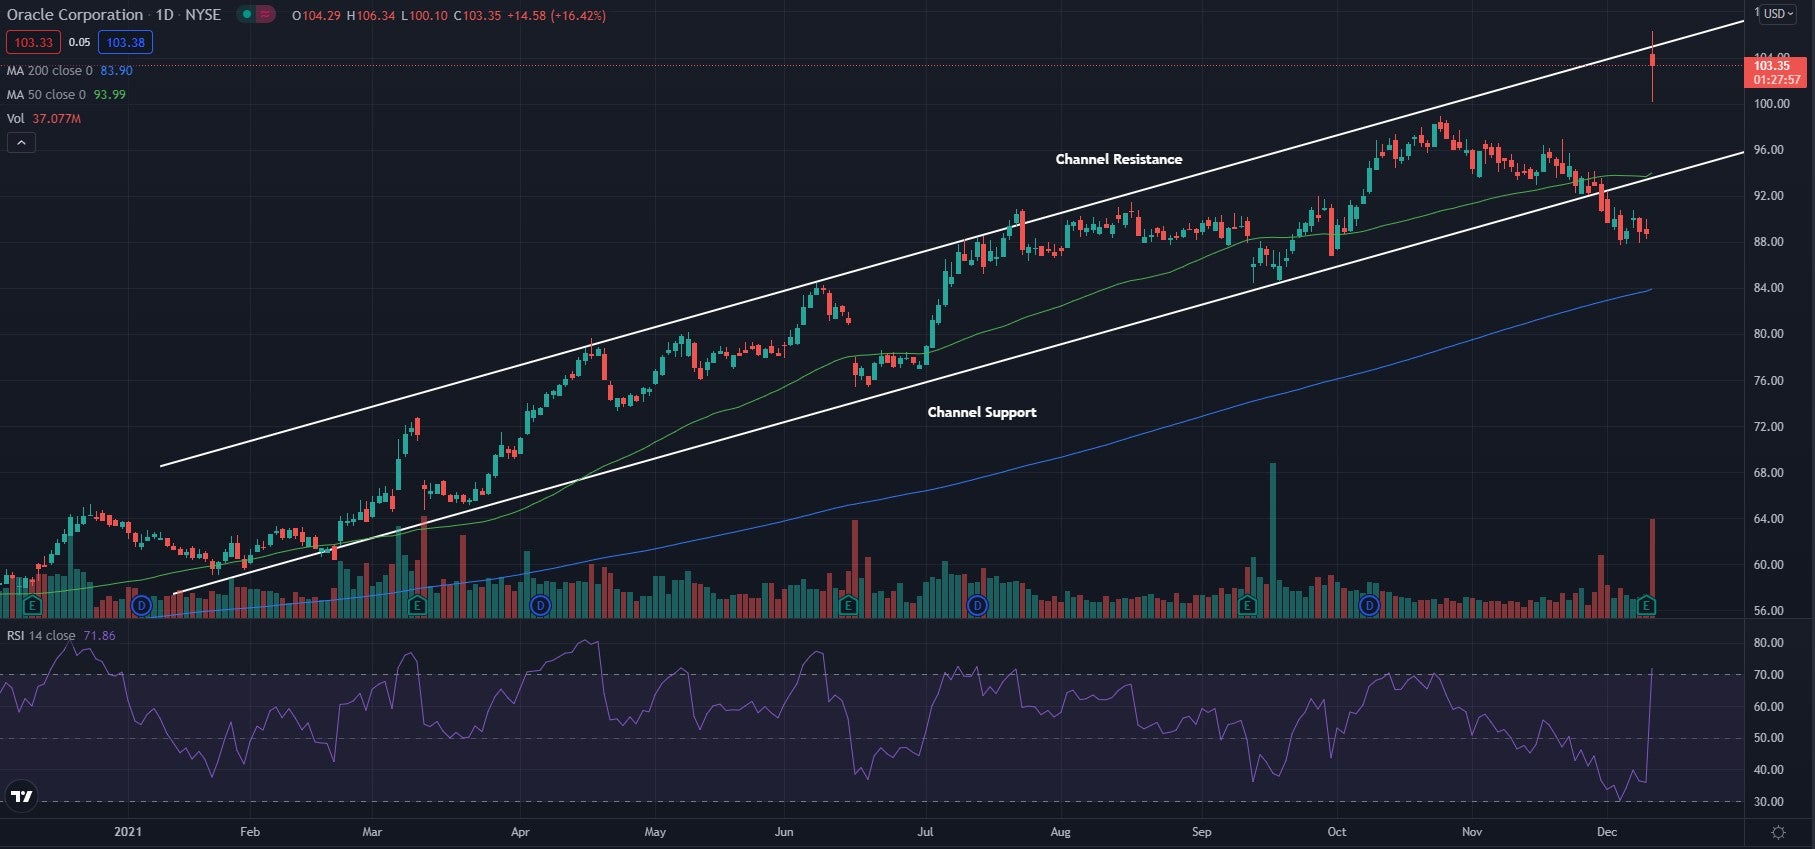Screen dimensions: 1815x849
Task: Click the Aug label on time axis
Action: coord(1060,832)
